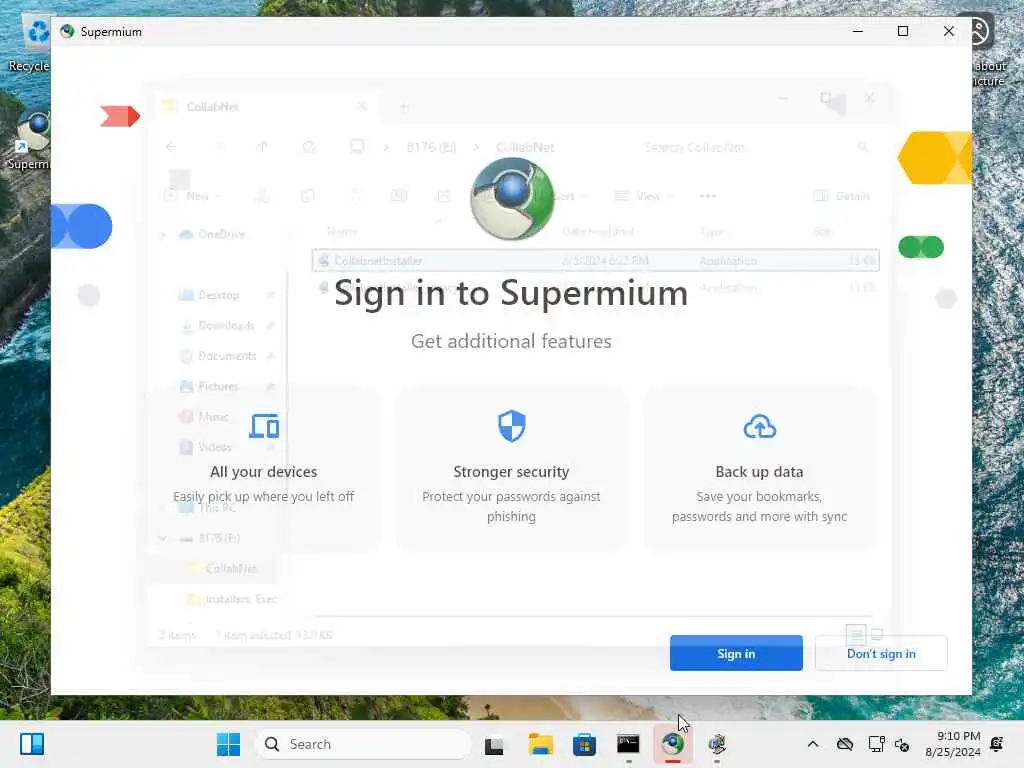Click the Supermium taskbar icon
The width and height of the screenshot is (1024, 768).
pyautogui.click(x=673, y=744)
